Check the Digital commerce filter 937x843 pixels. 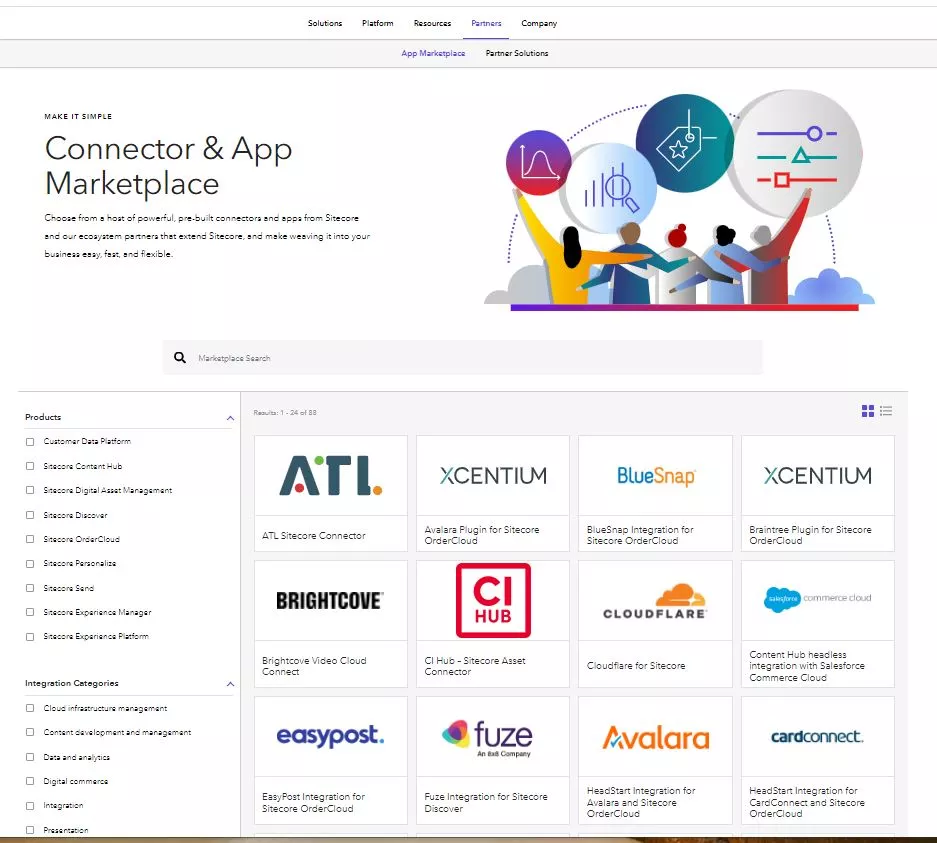coord(31,781)
